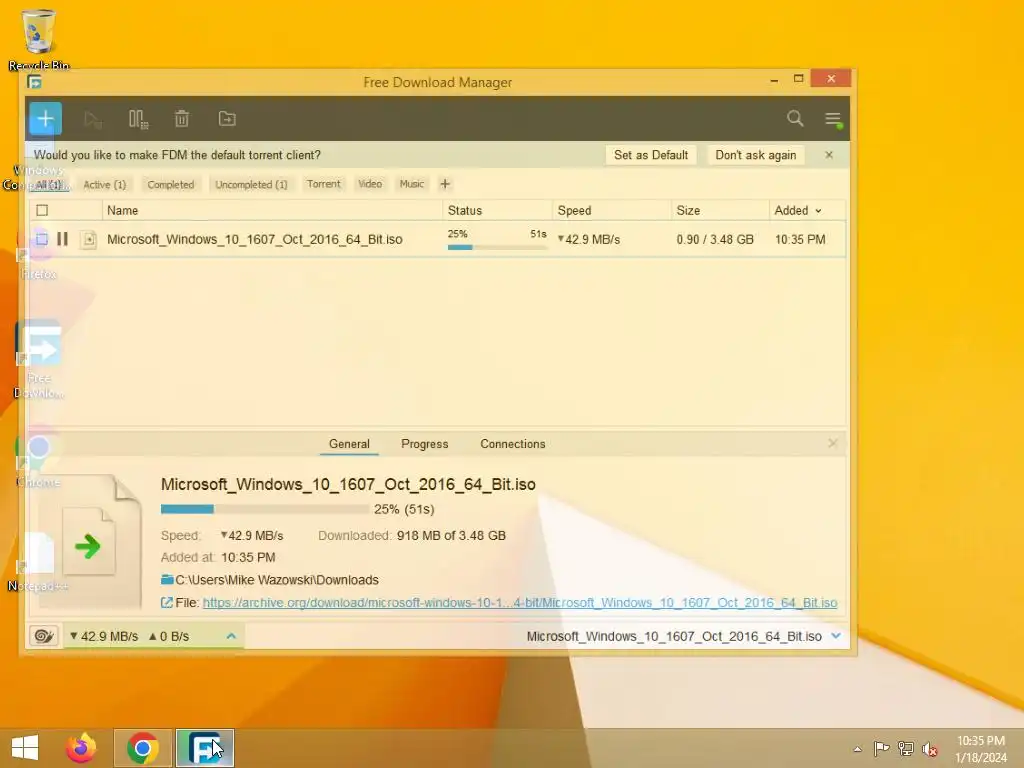This screenshot has height=768, width=1024.
Task: Click move to folder toolbar icon
Action: point(227,119)
